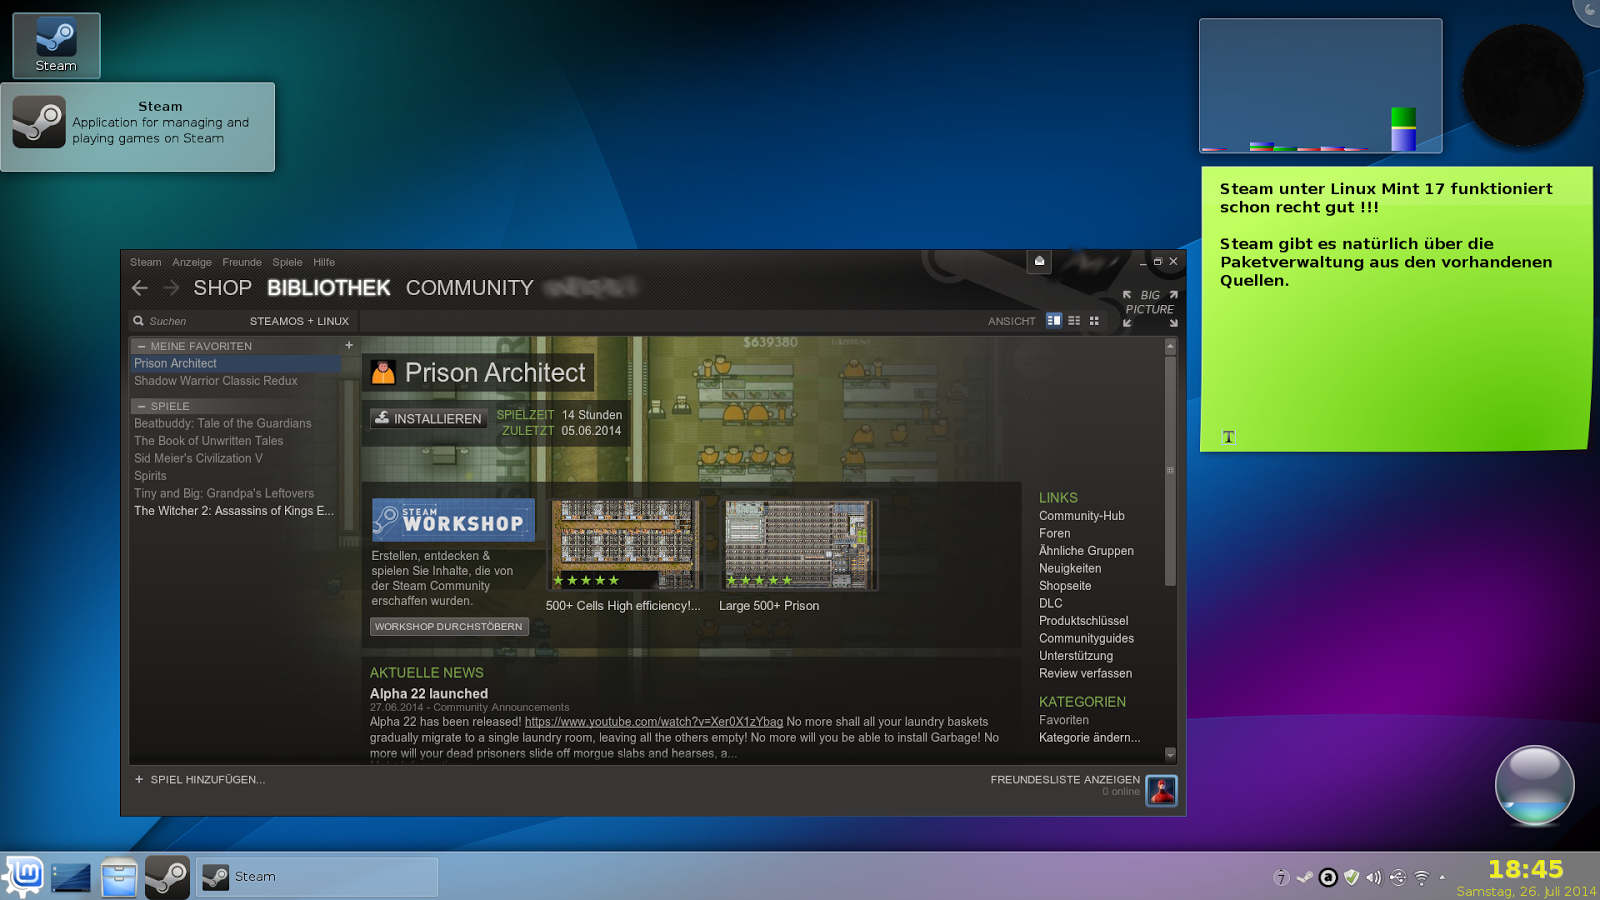Image resolution: width=1600 pixels, height=900 pixels.
Task: Launch Big Picture mode
Action: click(x=1150, y=308)
